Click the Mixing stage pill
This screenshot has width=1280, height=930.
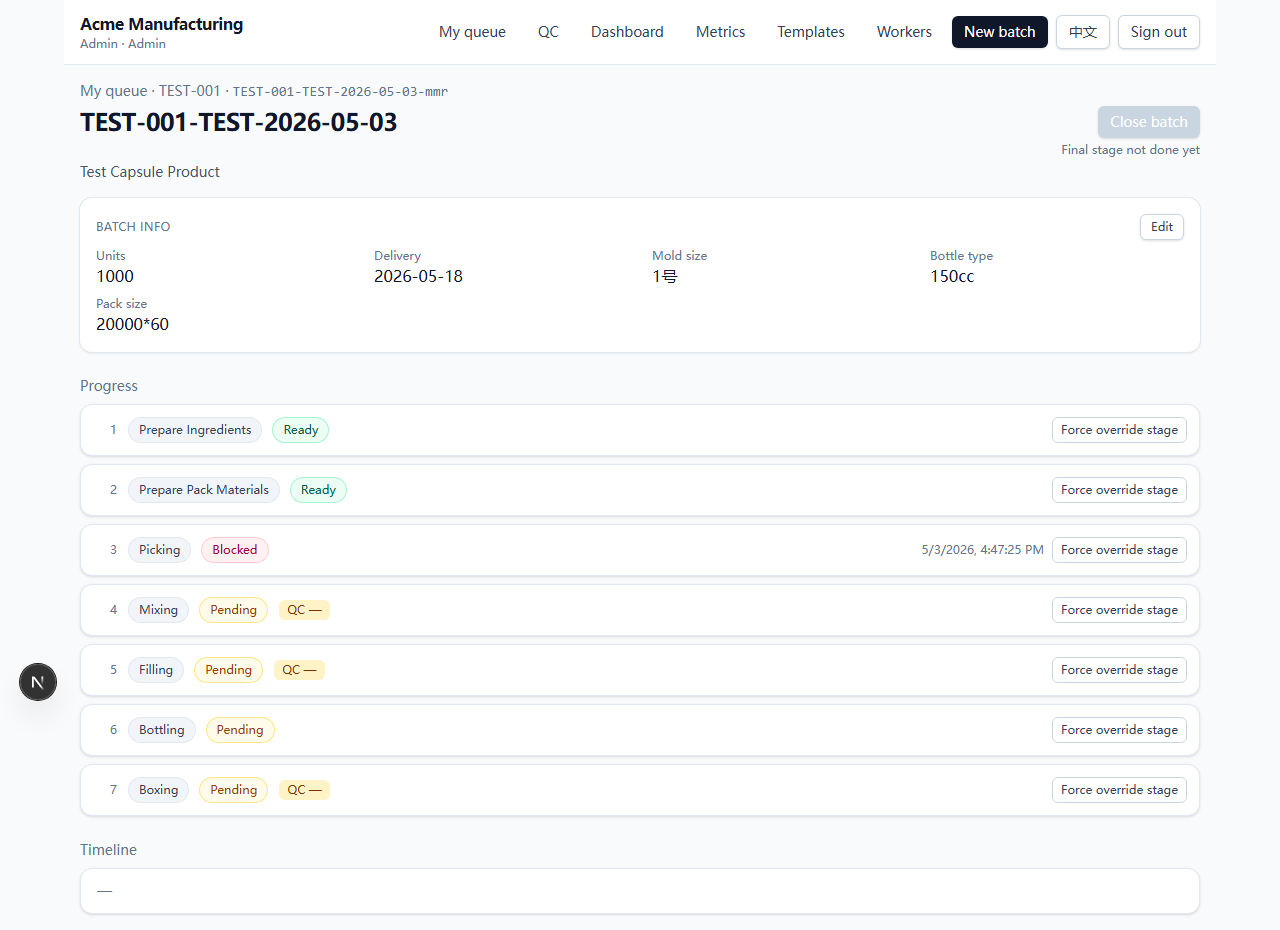158,610
